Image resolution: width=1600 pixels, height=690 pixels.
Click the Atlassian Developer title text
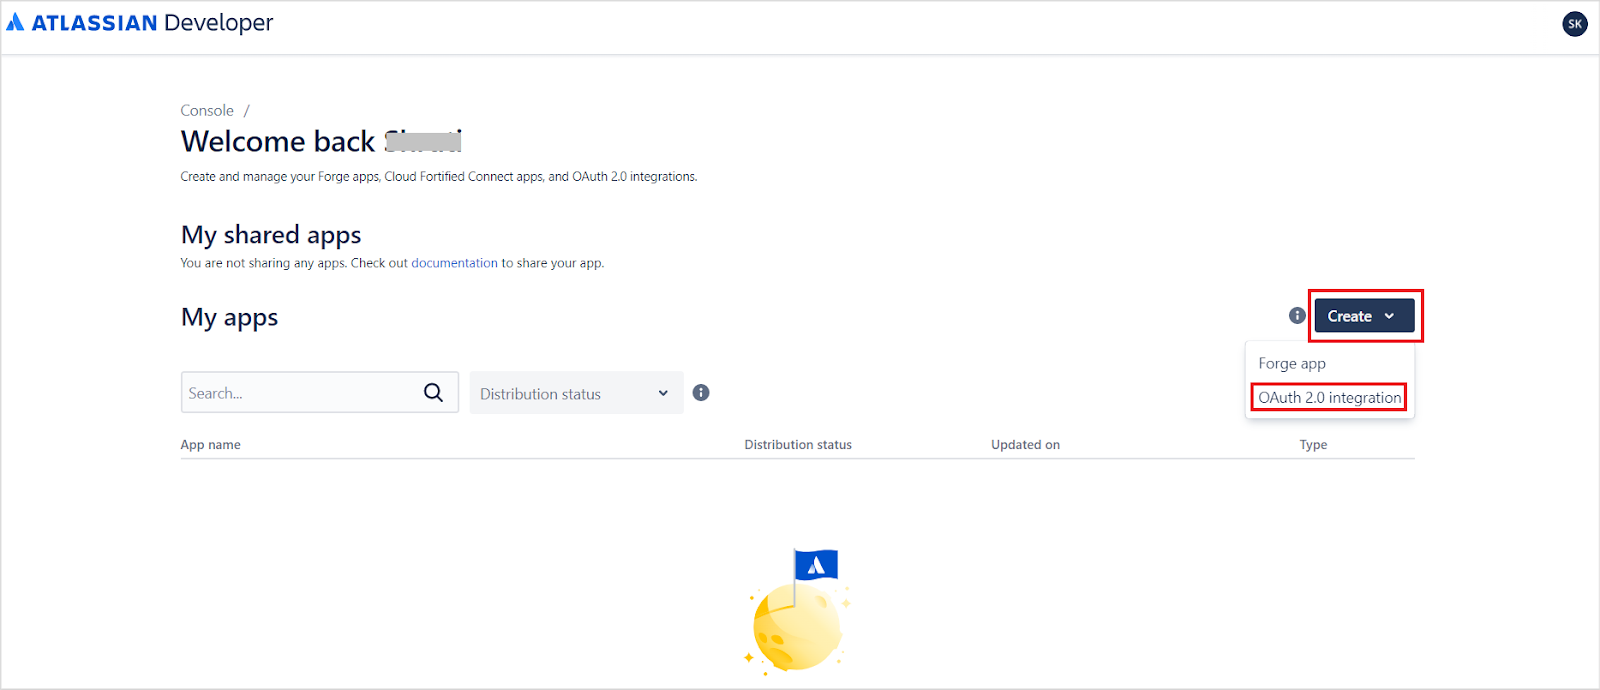tap(152, 22)
